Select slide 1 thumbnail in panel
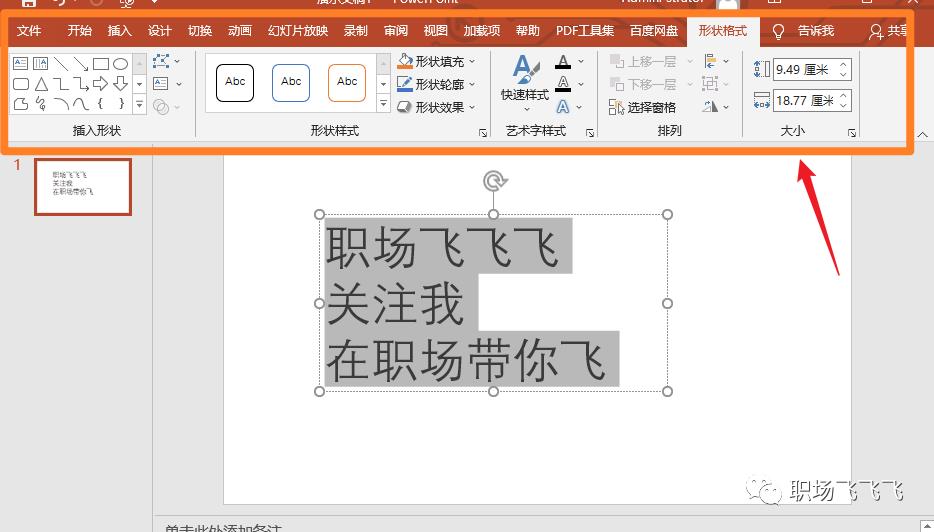The height and width of the screenshot is (532, 934). point(83,187)
